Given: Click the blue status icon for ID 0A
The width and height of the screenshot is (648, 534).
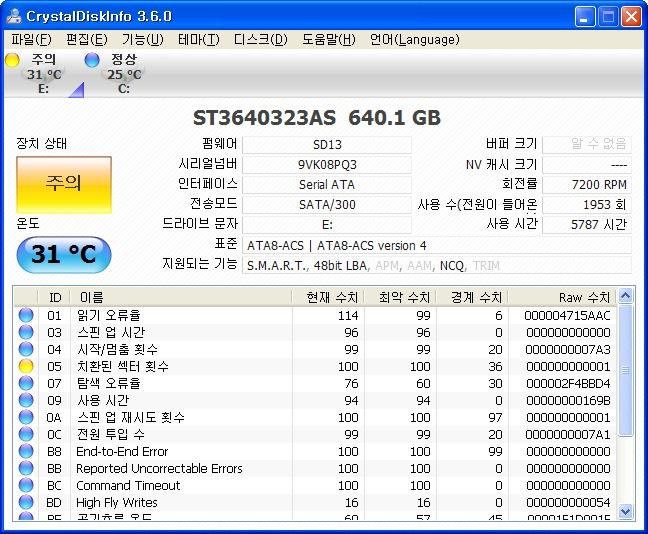Looking at the screenshot, I should pos(26,417).
